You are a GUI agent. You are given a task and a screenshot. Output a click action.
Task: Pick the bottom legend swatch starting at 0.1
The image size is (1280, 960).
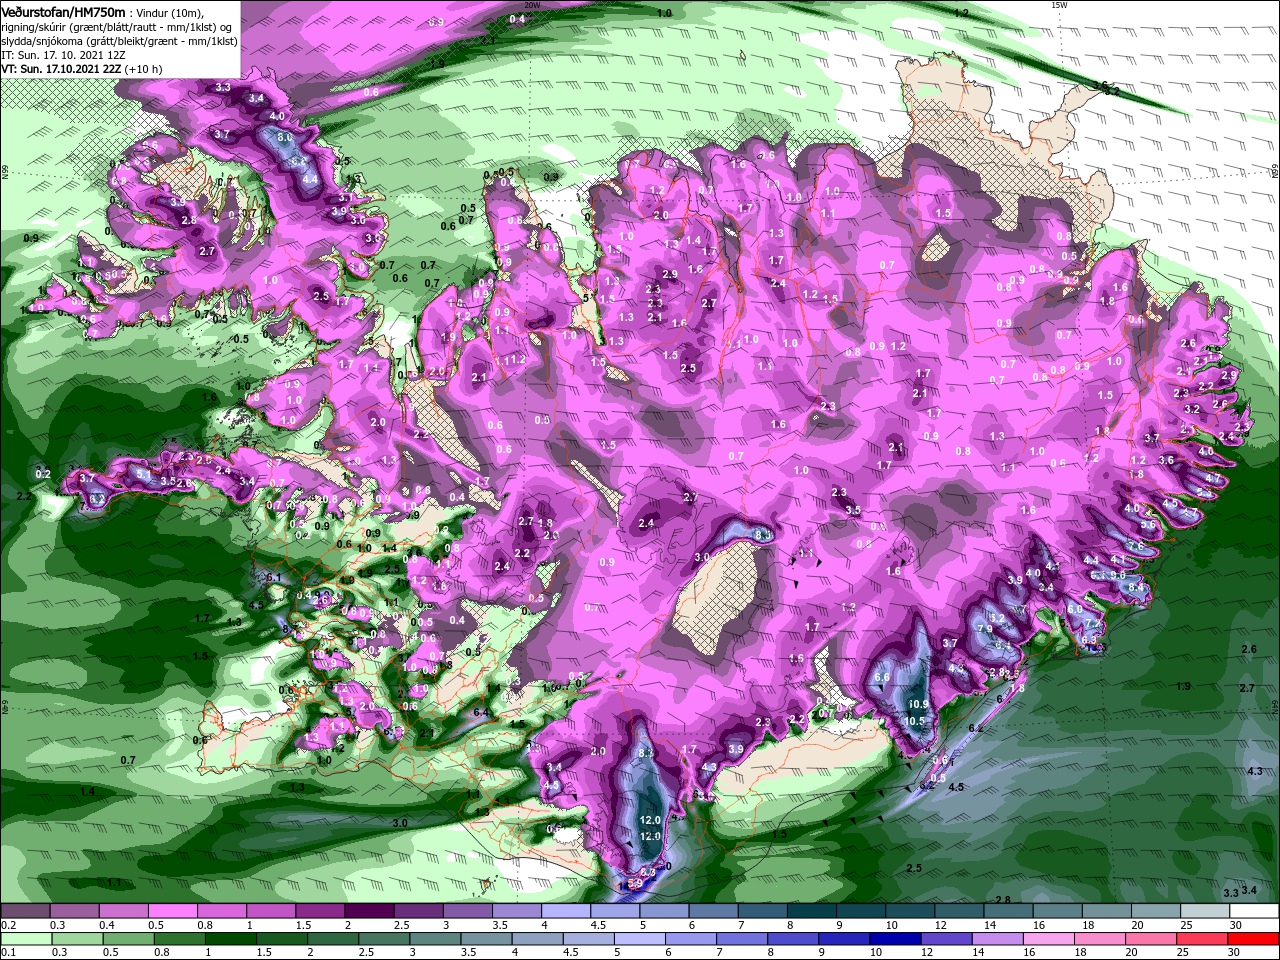[x=25, y=939]
